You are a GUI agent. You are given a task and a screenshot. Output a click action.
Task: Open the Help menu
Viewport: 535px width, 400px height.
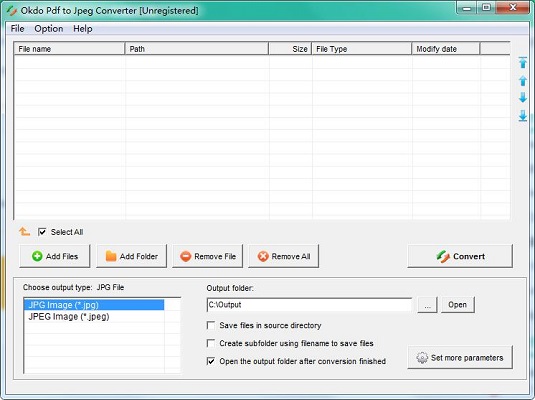click(x=83, y=29)
